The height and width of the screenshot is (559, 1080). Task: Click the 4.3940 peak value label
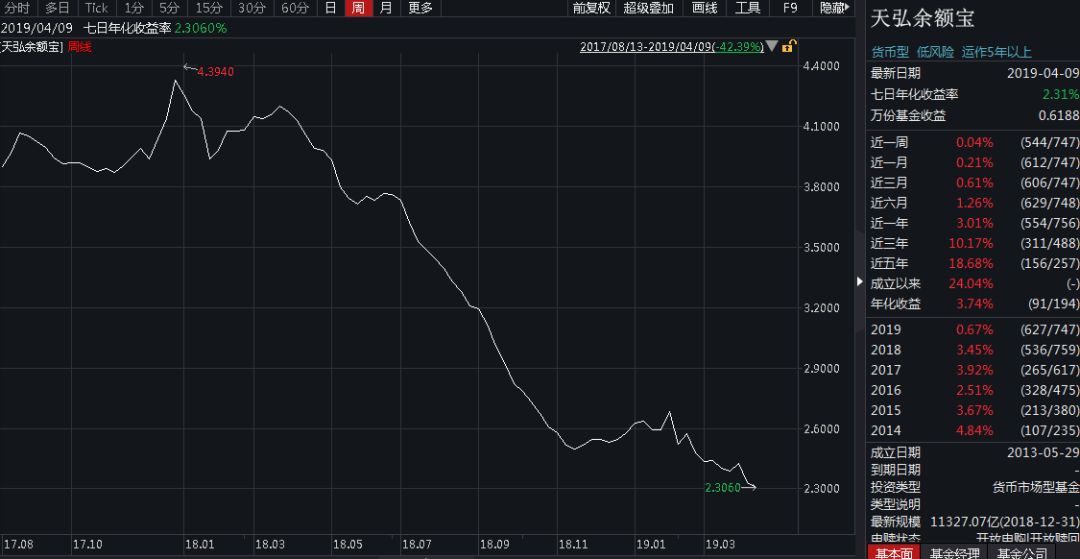click(x=216, y=72)
